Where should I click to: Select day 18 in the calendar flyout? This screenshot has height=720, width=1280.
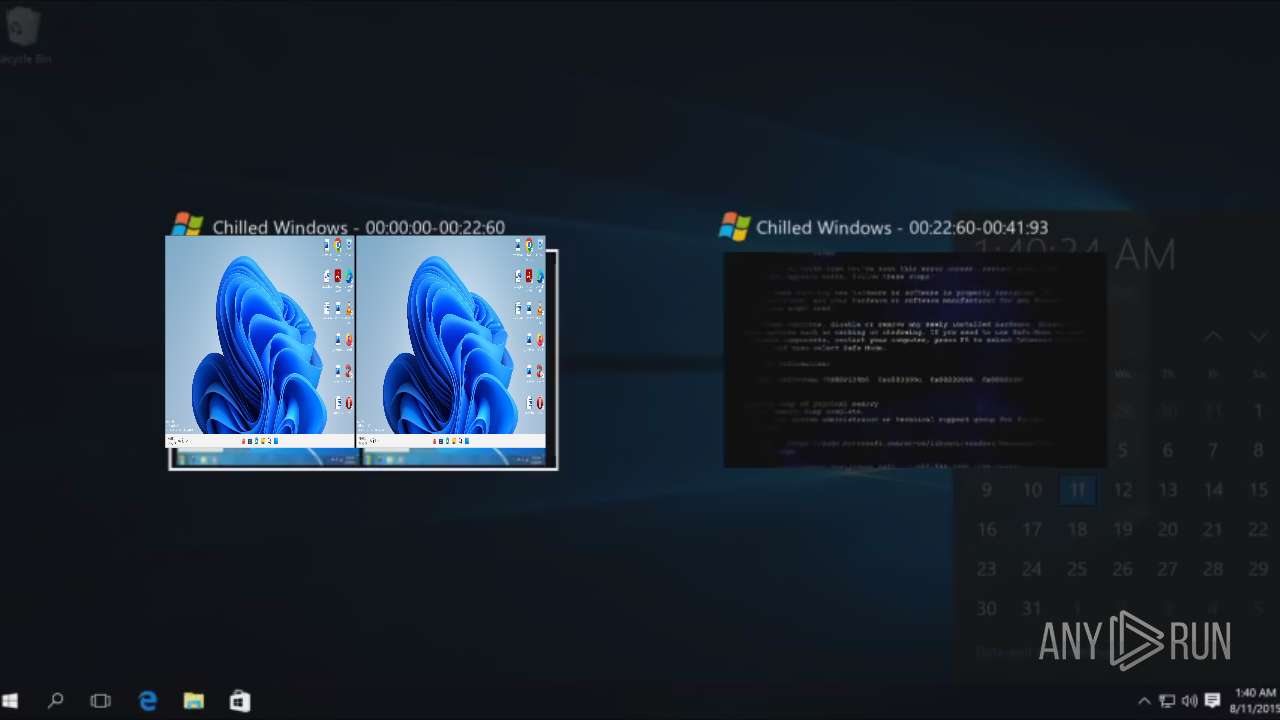coord(1077,530)
